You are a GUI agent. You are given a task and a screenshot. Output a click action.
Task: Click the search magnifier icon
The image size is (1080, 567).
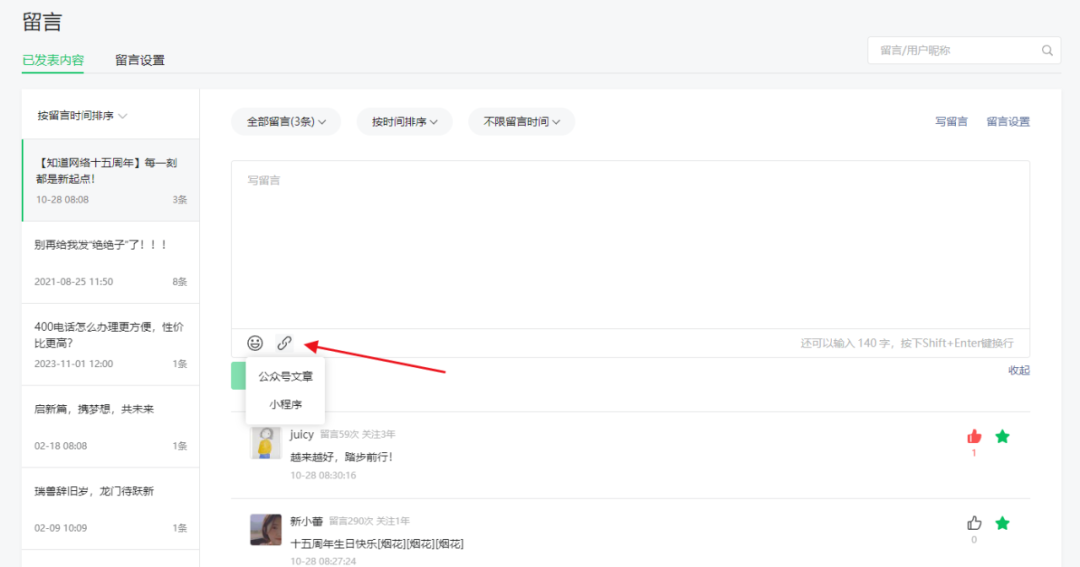(1047, 50)
